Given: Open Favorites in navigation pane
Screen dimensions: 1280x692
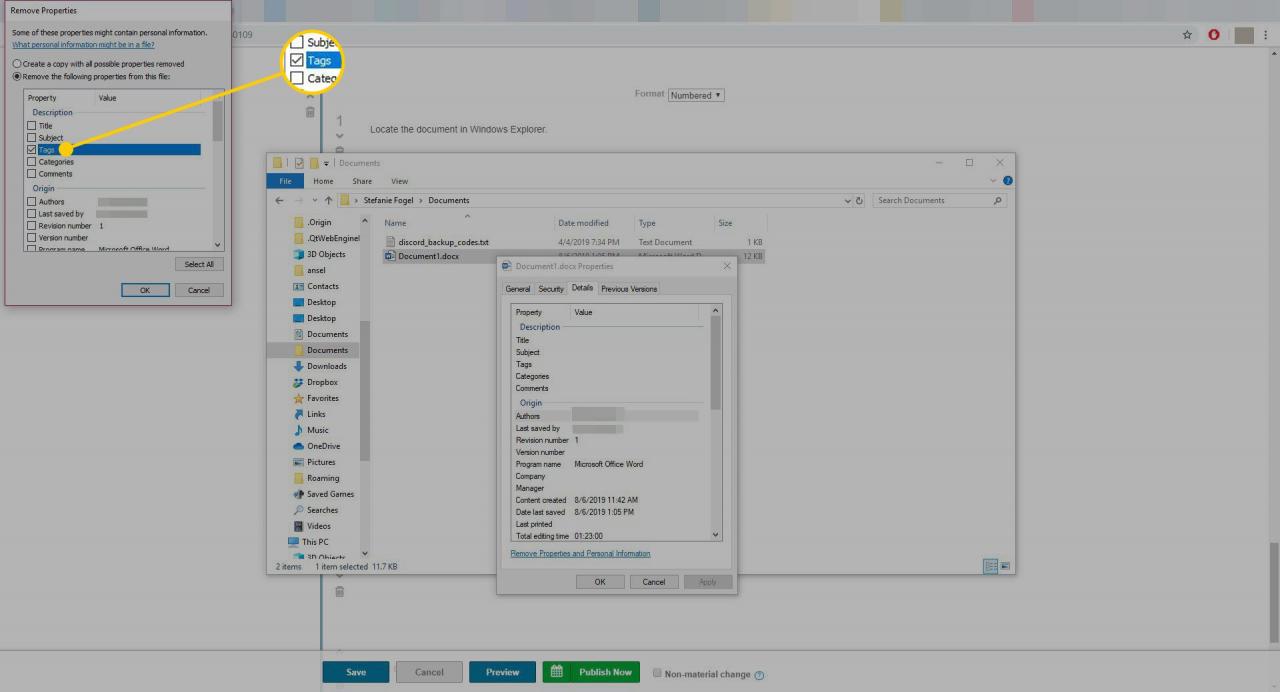Looking at the screenshot, I should [x=323, y=398].
